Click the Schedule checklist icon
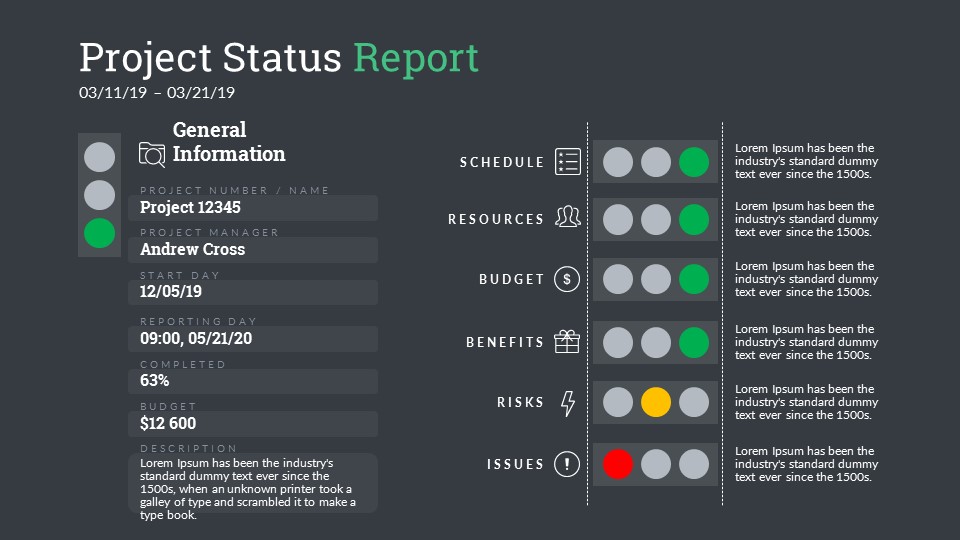 [568, 162]
